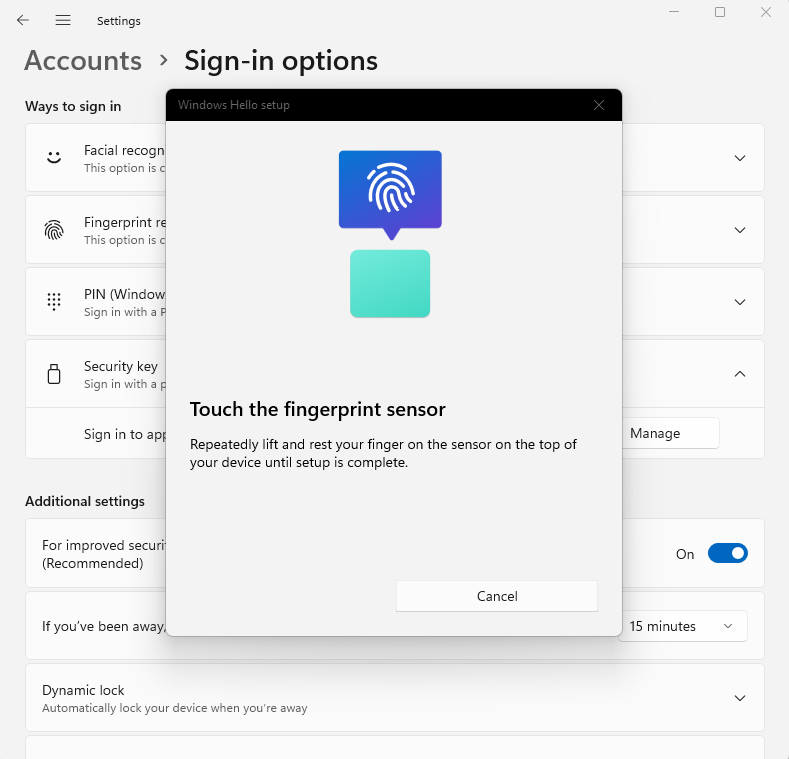Maximize the Settings window
This screenshot has height=759, width=789.
pos(720,12)
